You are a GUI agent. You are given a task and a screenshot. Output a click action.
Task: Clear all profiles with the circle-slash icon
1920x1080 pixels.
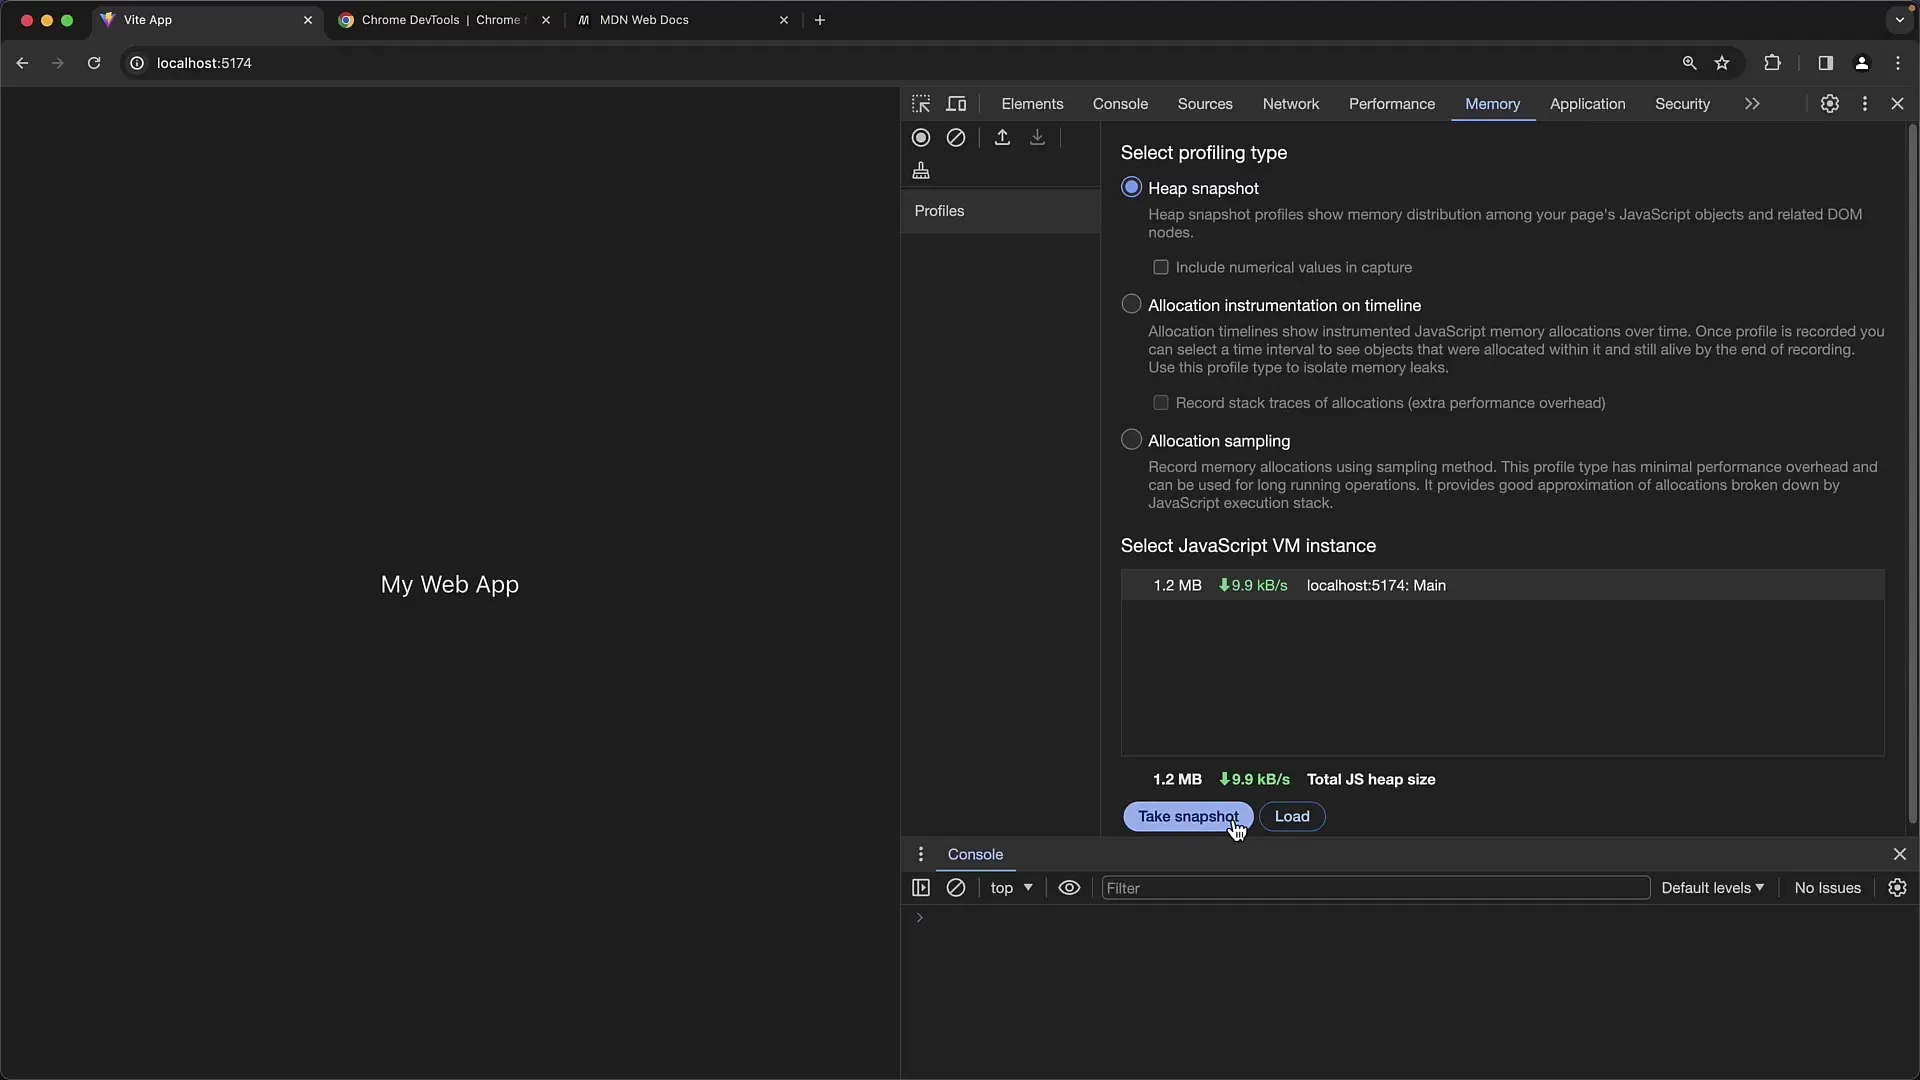click(956, 138)
